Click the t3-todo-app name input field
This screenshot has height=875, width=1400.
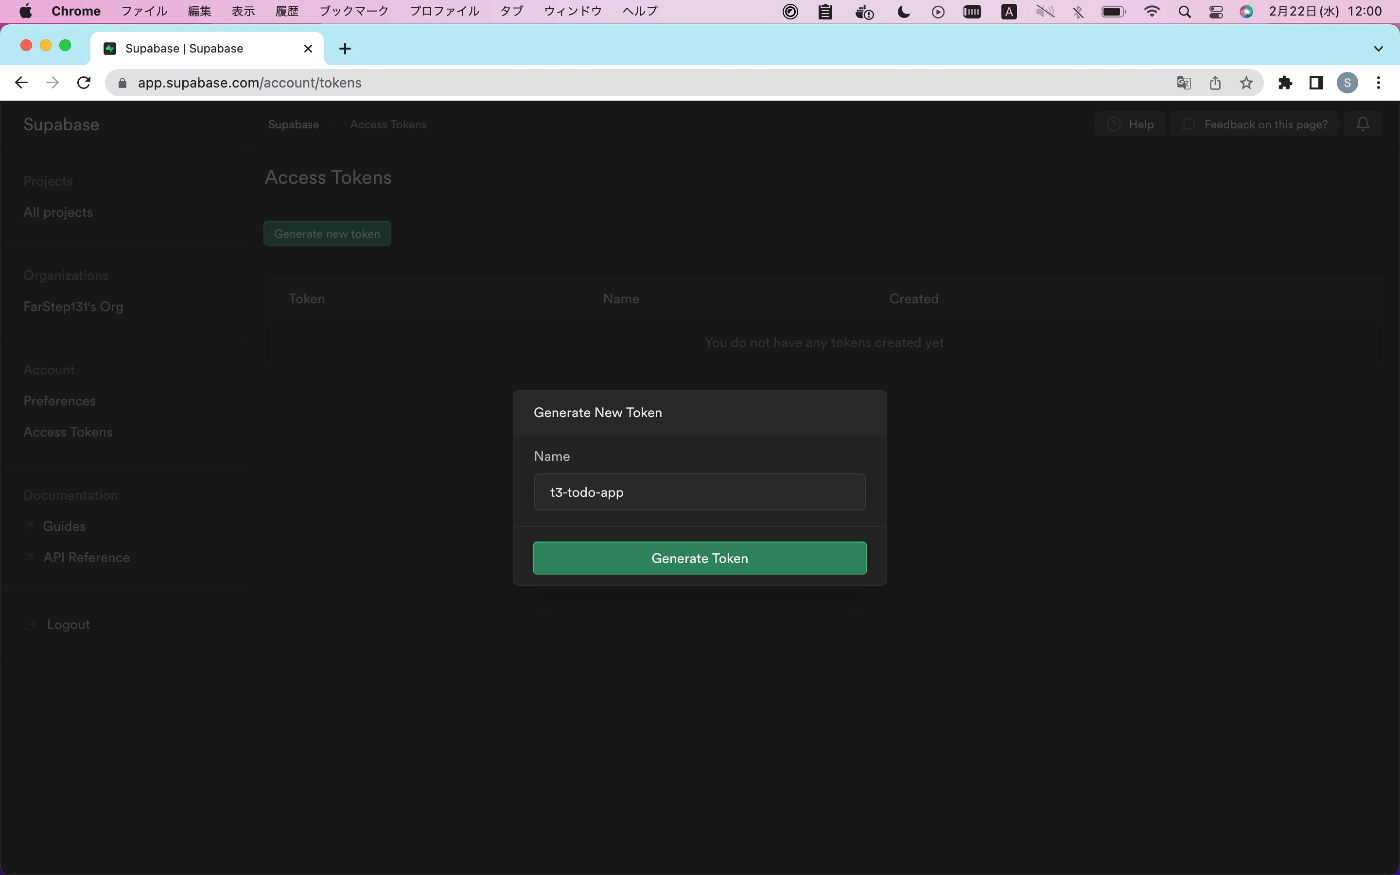pos(699,491)
